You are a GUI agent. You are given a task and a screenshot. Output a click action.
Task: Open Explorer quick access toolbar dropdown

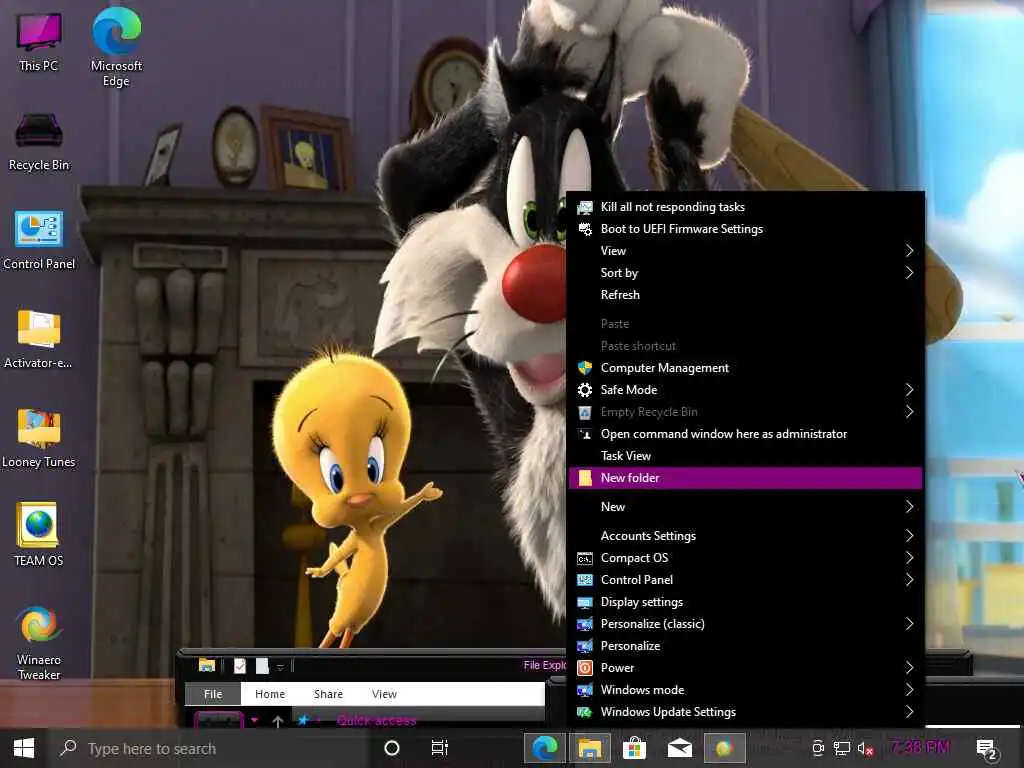pyautogui.click(x=280, y=667)
